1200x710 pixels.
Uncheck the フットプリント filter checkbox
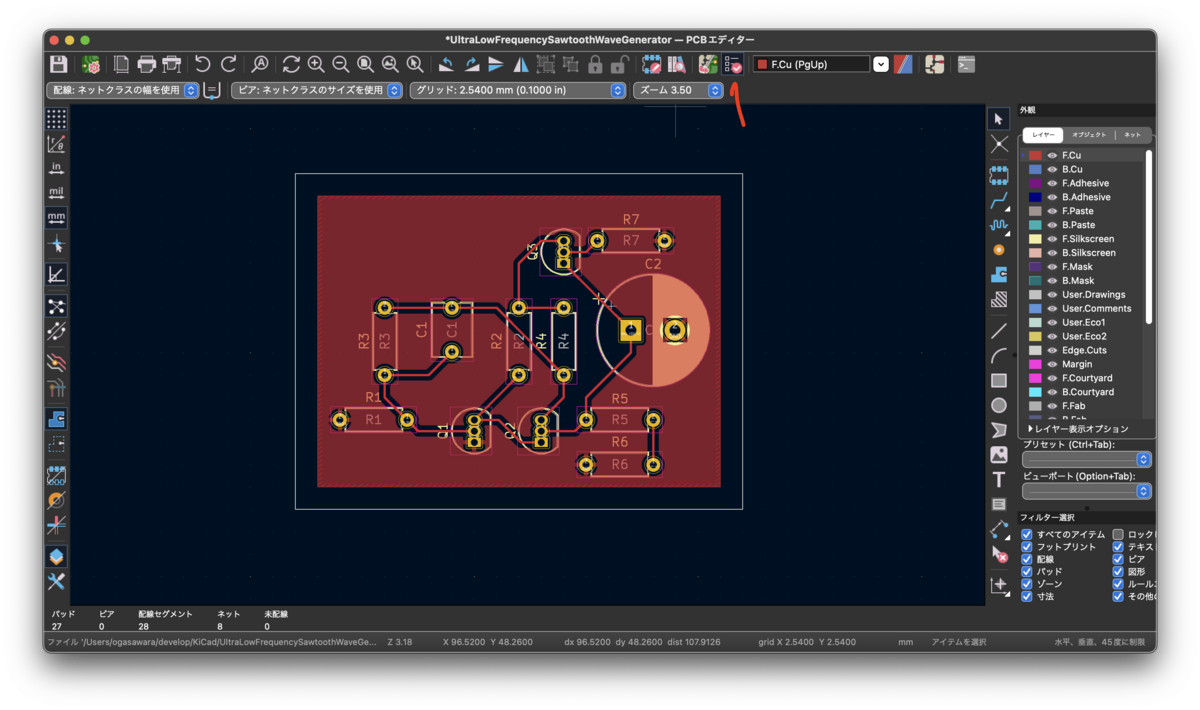[x=1026, y=547]
